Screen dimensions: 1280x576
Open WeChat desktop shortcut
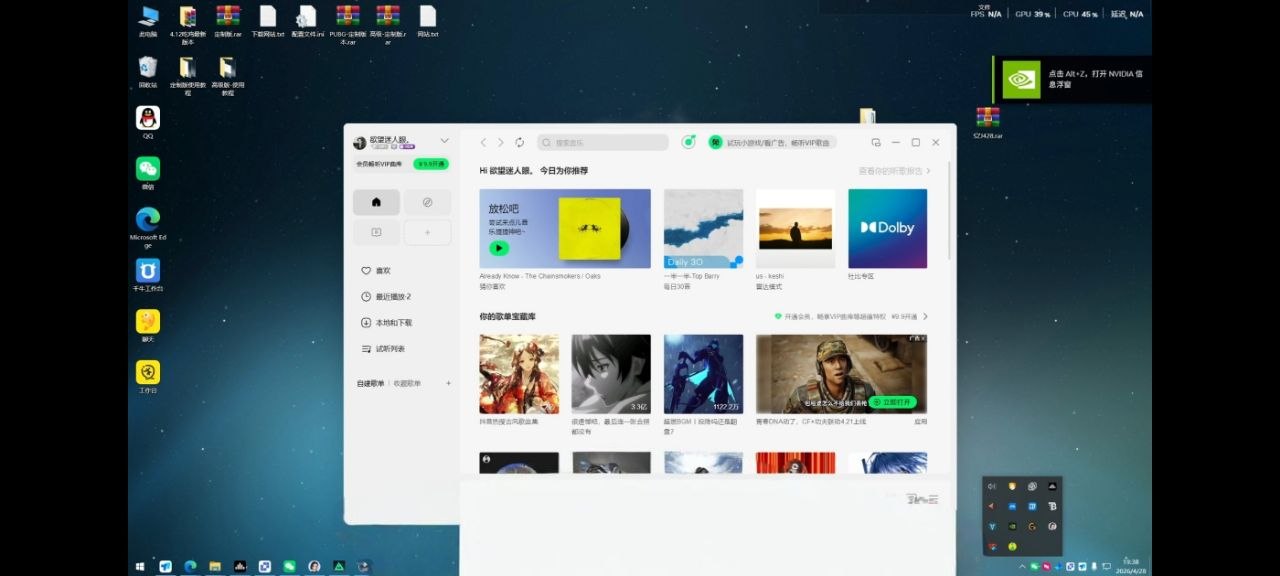pyautogui.click(x=148, y=173)
